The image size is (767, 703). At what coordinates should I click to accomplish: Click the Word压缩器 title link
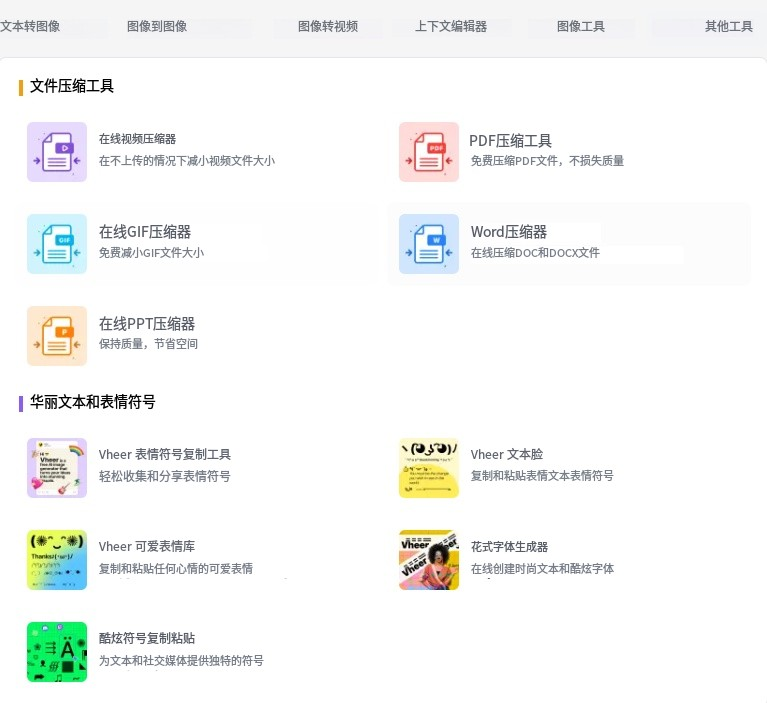click(509, 232)
